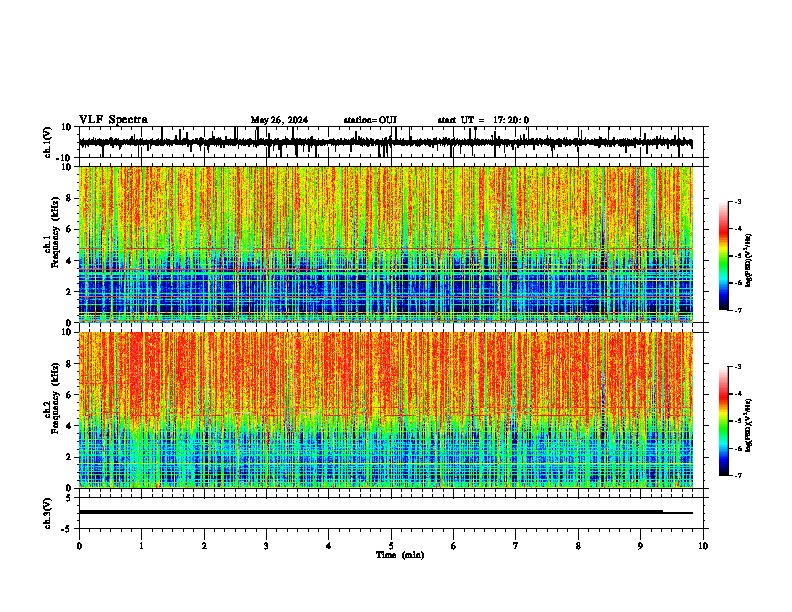792x612 pixels.
Task: Click the '6' kHz tick on ch.1 spectrogram
Action: (70, 230)
